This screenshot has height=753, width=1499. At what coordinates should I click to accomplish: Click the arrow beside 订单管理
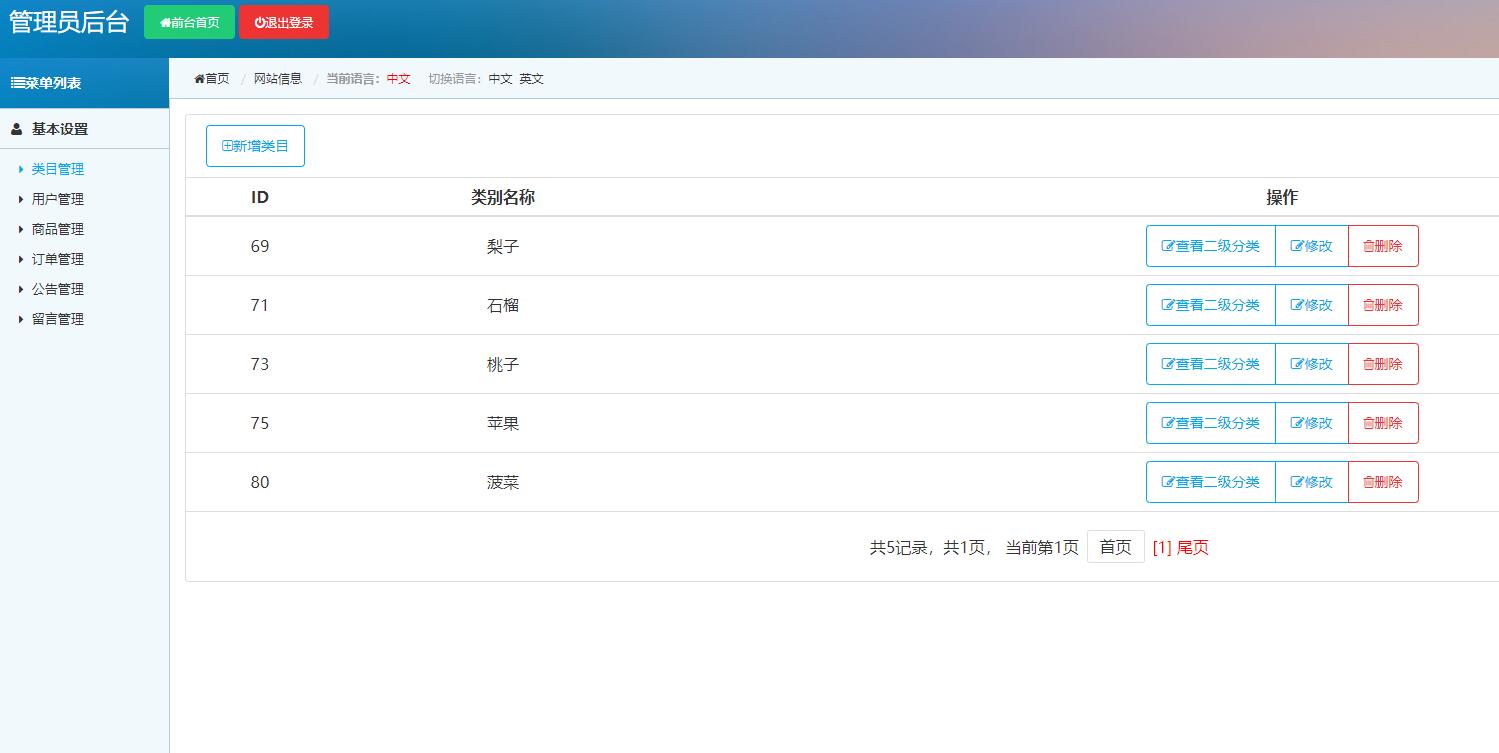[x=21, y=259]
